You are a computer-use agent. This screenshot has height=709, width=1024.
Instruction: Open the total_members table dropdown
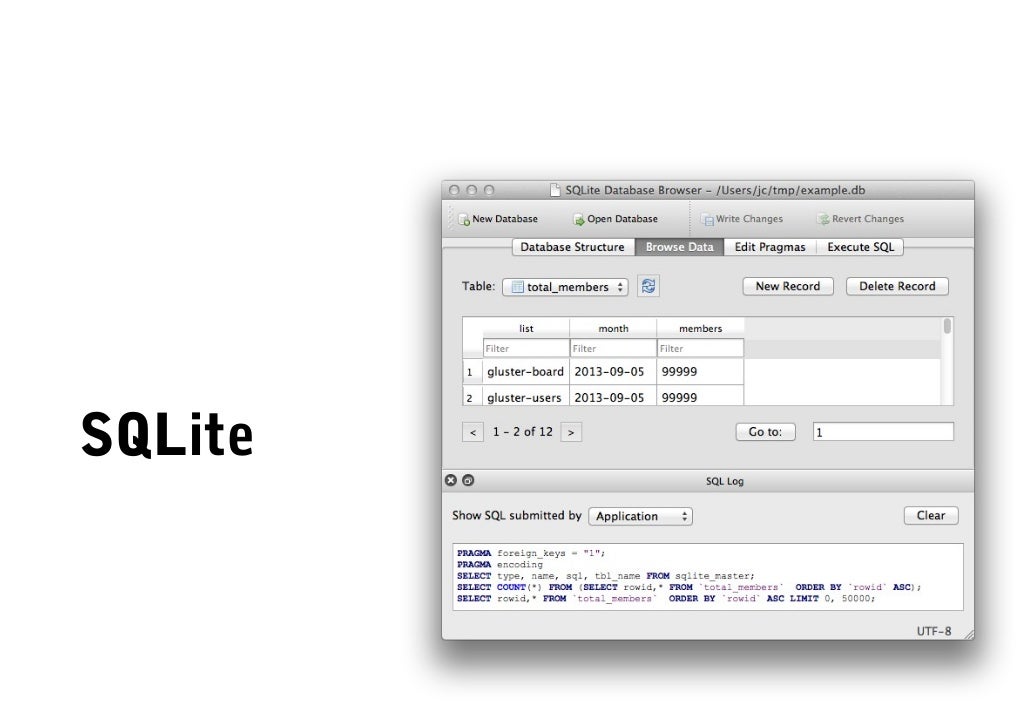565,287
